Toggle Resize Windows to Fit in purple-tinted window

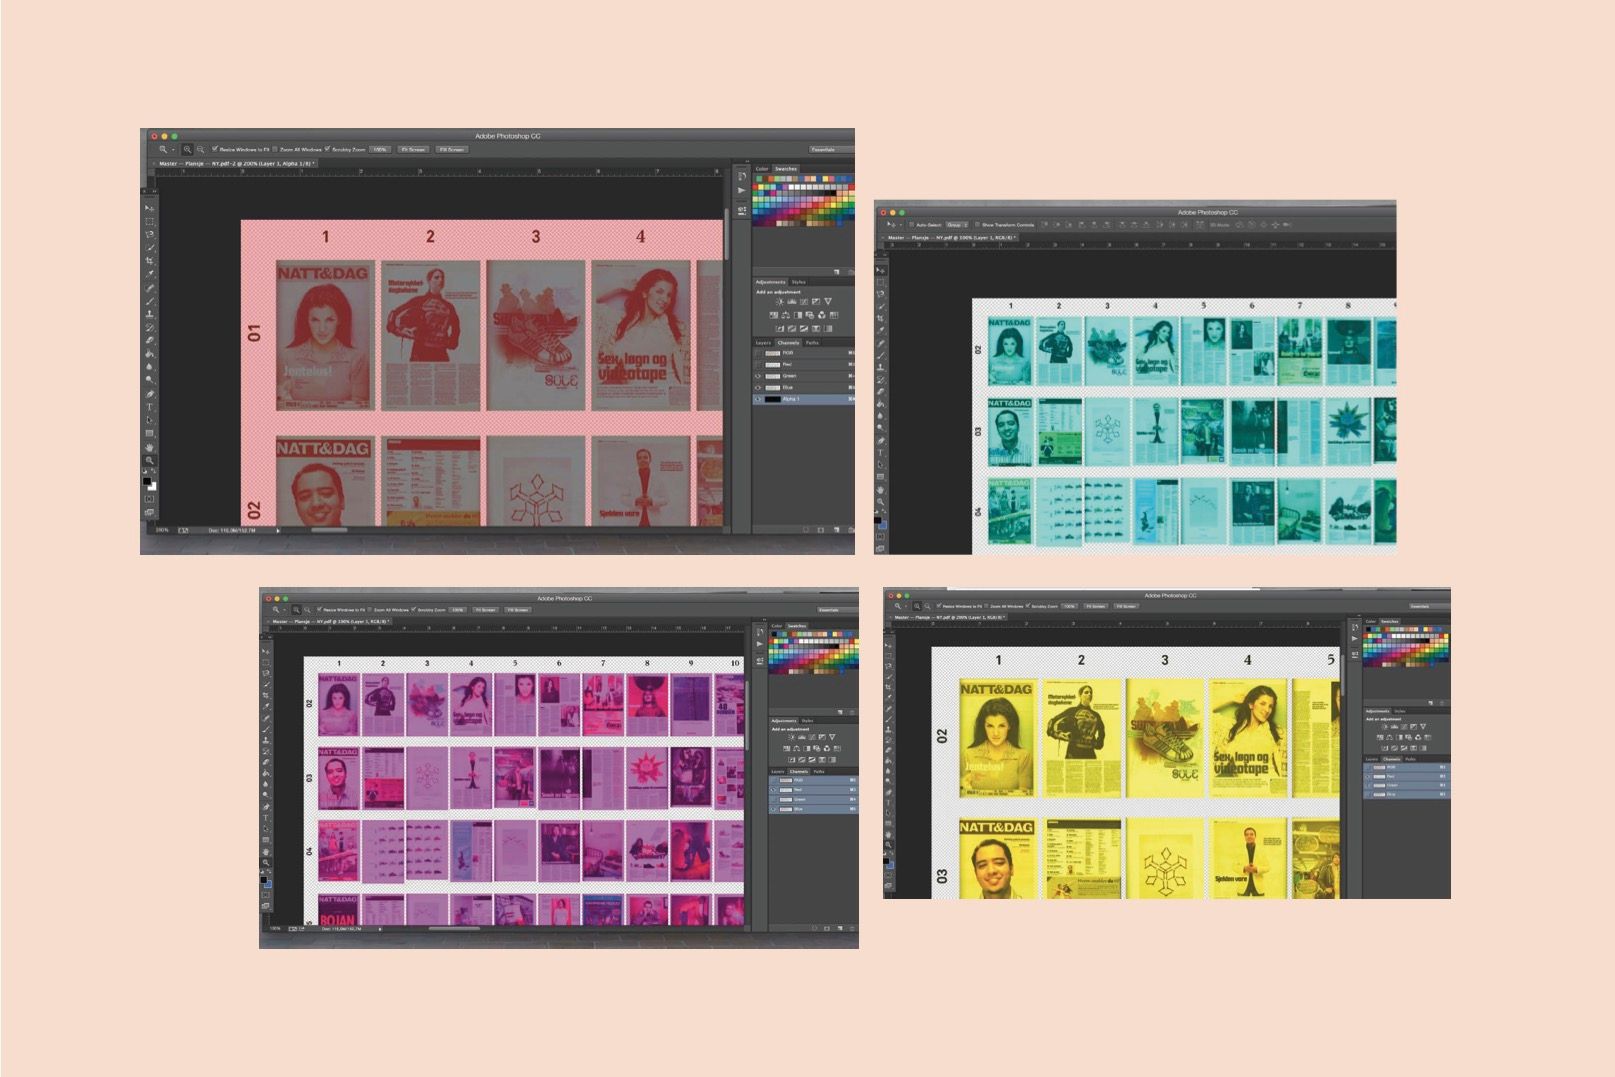(319, 609)
